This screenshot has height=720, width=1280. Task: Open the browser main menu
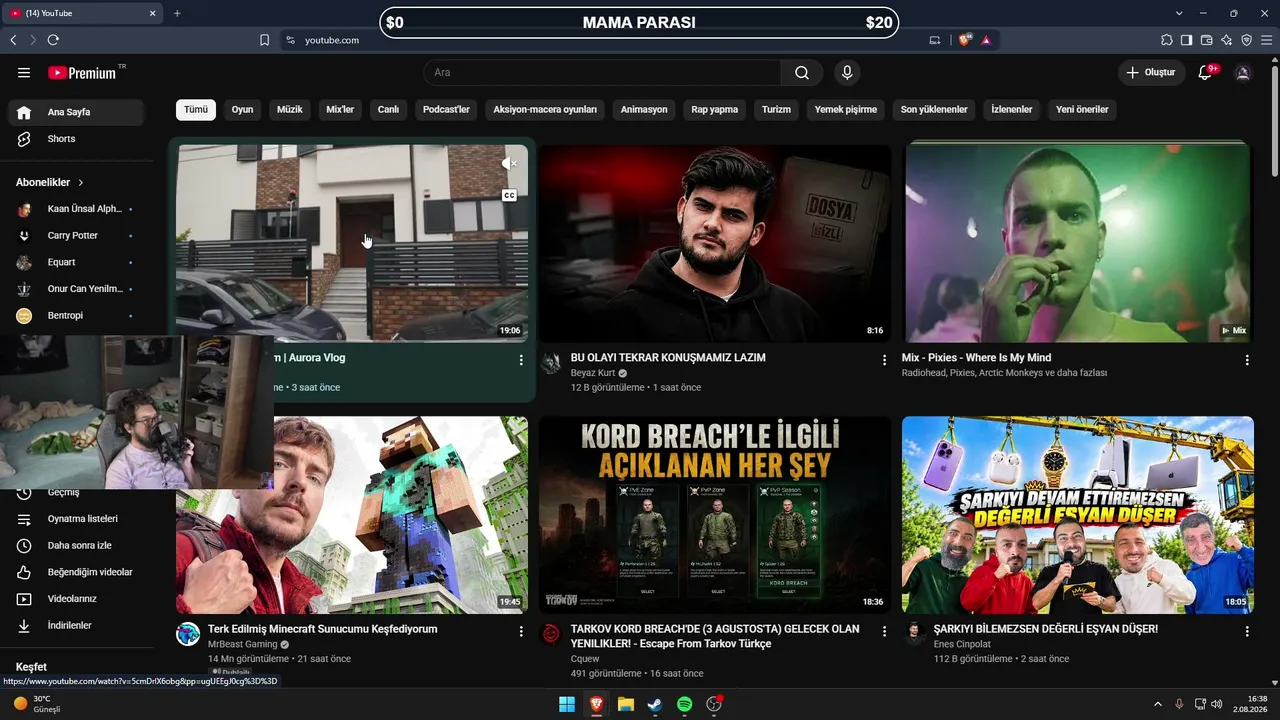tap(1267, 40)
